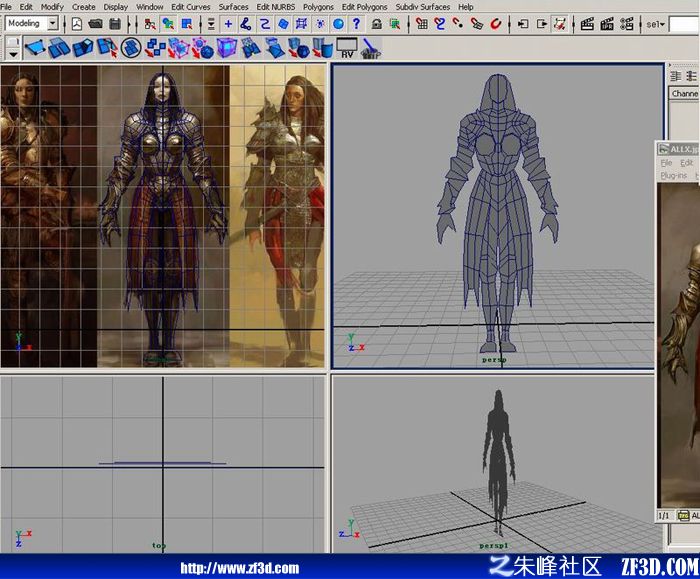
Task: Click the persp1 viewport label
Action: (x=493, y=546)
